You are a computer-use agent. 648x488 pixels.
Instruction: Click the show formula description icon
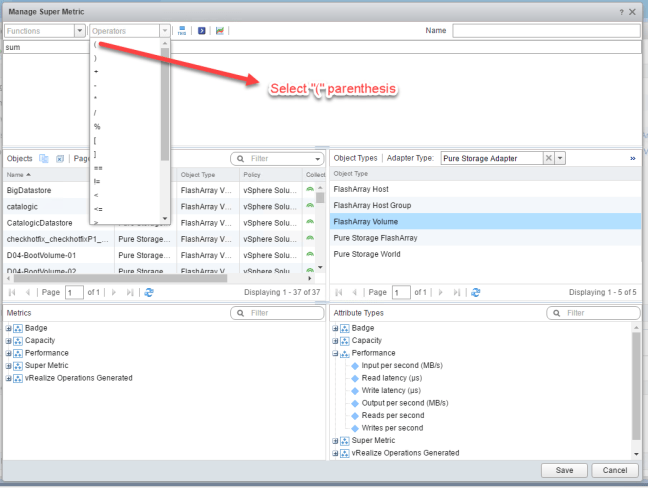(x=200, y=31)
